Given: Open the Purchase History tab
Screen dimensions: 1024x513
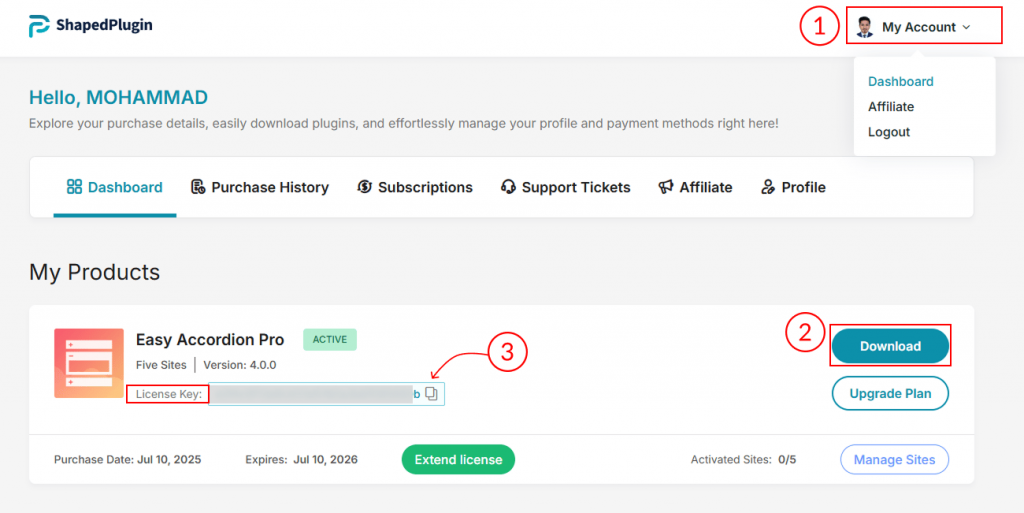Looking at the screenshot, I should (269, 187).
